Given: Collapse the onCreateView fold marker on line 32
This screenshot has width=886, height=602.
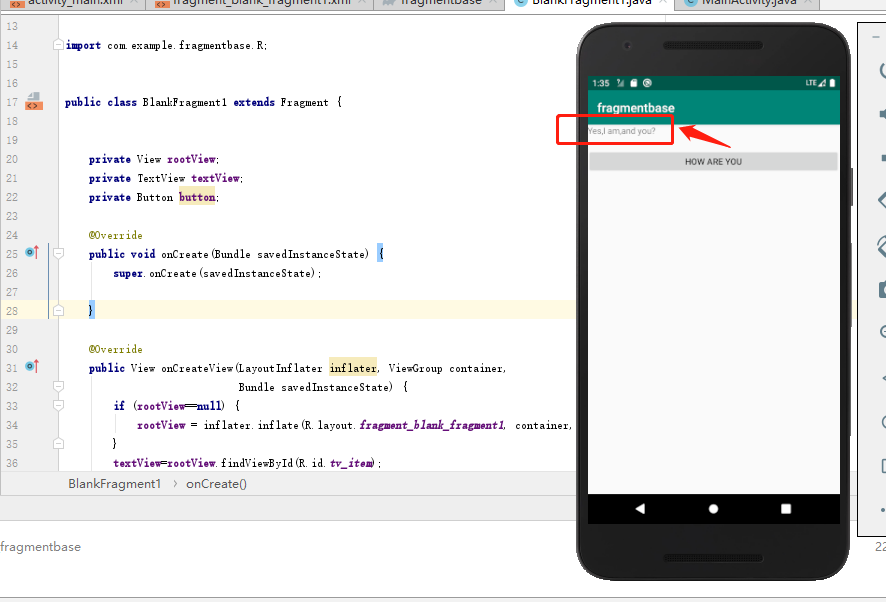Looking at the screenshot, I should tap(58, 386).
